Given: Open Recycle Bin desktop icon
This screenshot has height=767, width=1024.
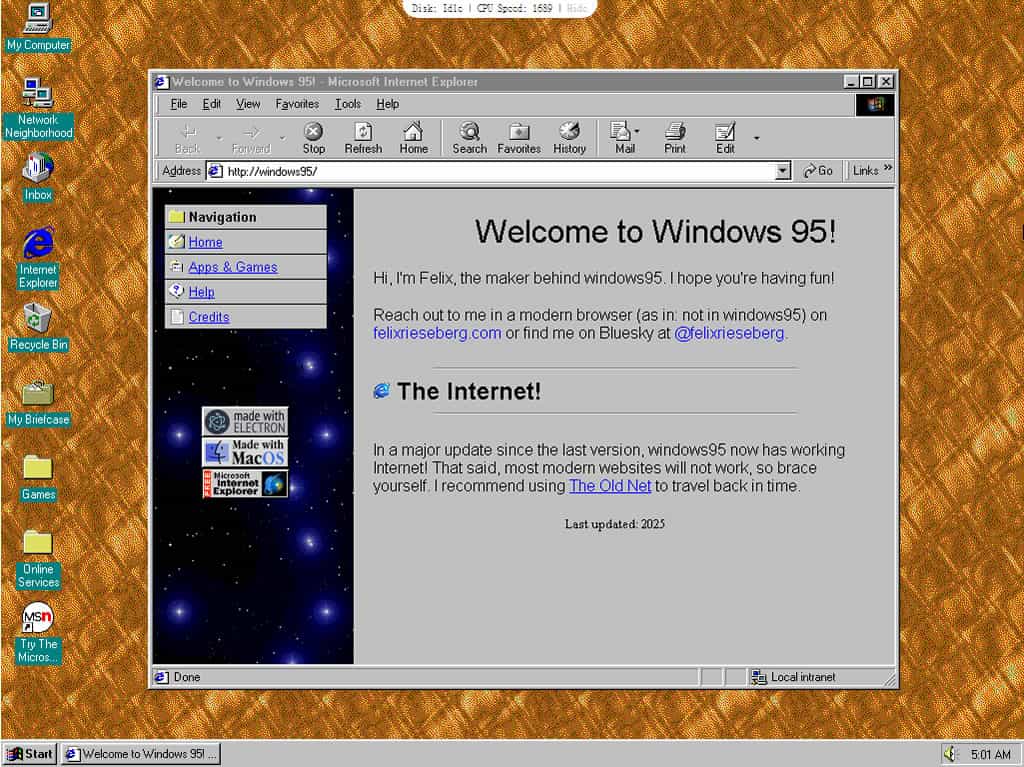Looking at the screenshot, I should [38, 320].
